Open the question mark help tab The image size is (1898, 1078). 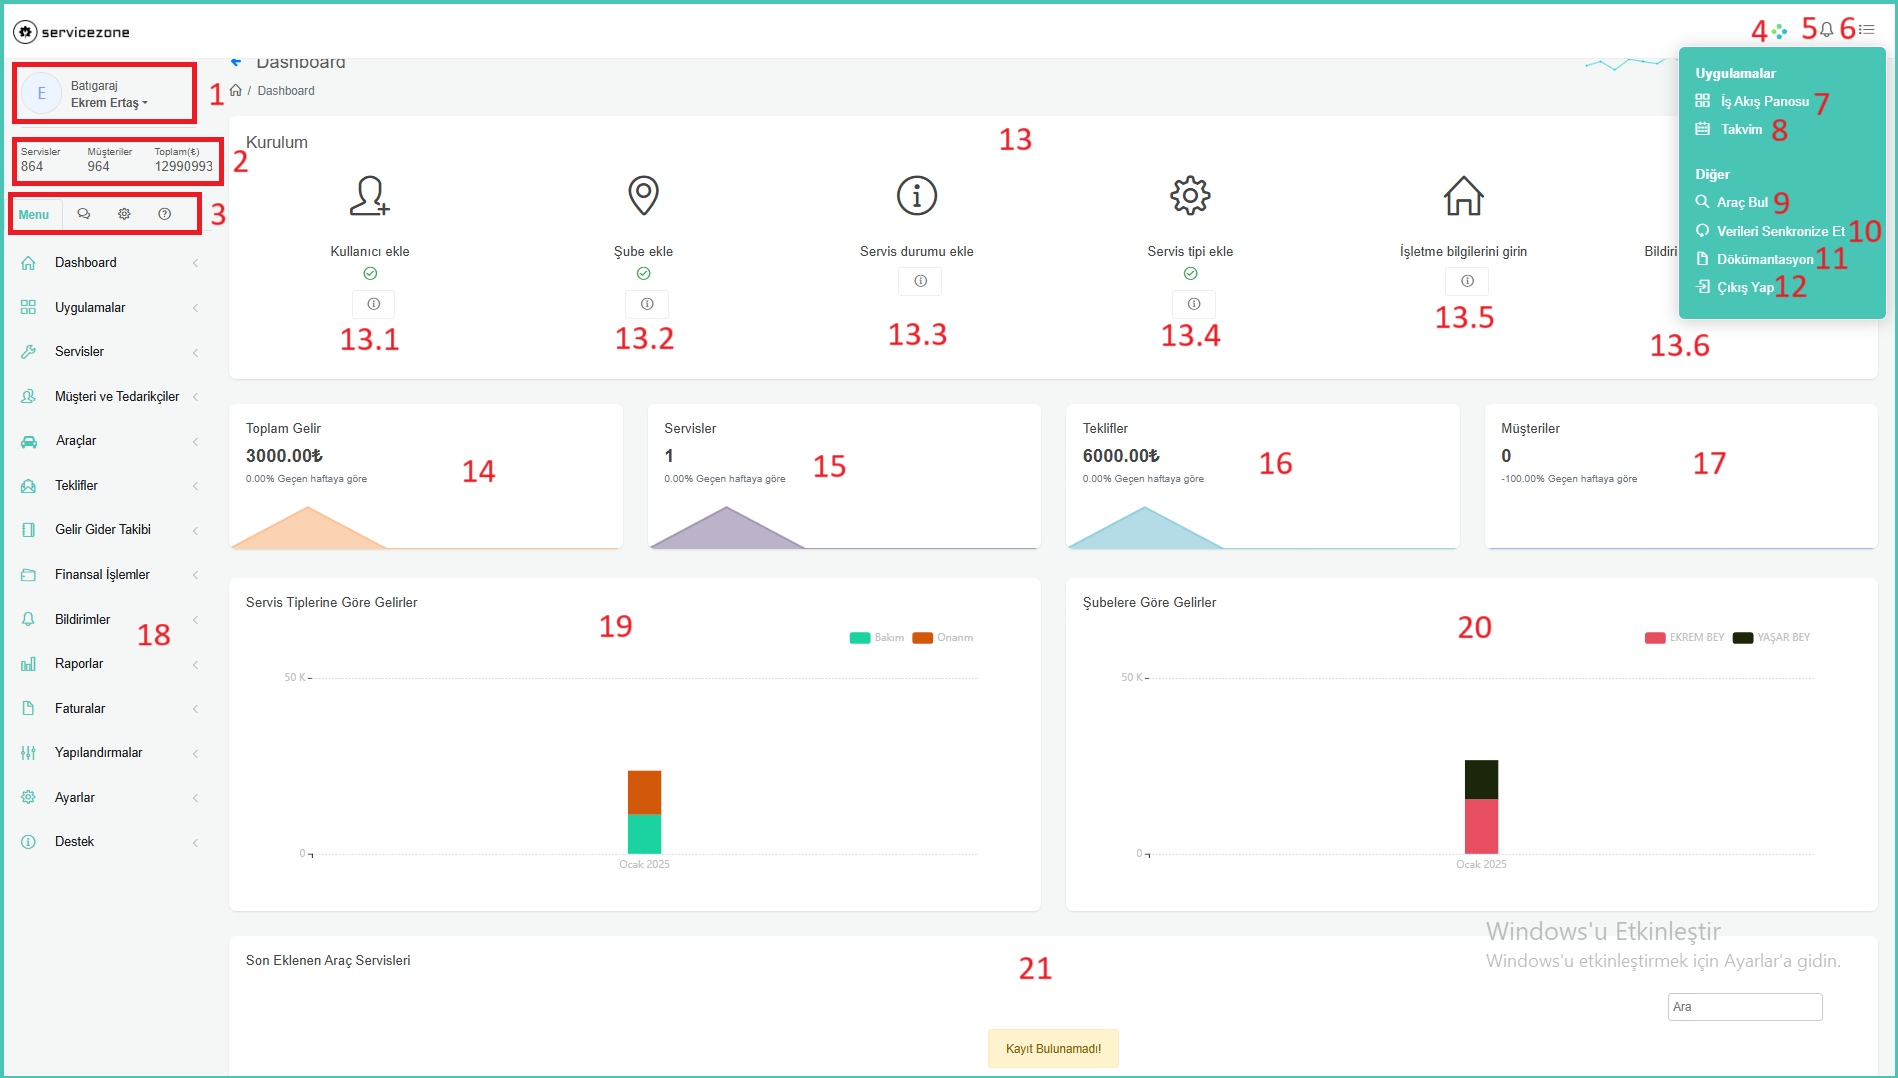pyautogui.click(x=165, y=214)
